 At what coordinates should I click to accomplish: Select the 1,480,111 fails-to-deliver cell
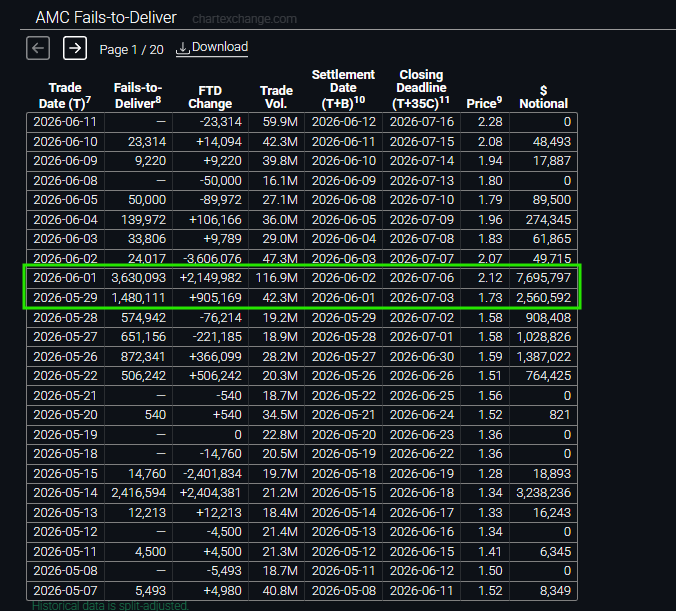[x=138, y=298]
